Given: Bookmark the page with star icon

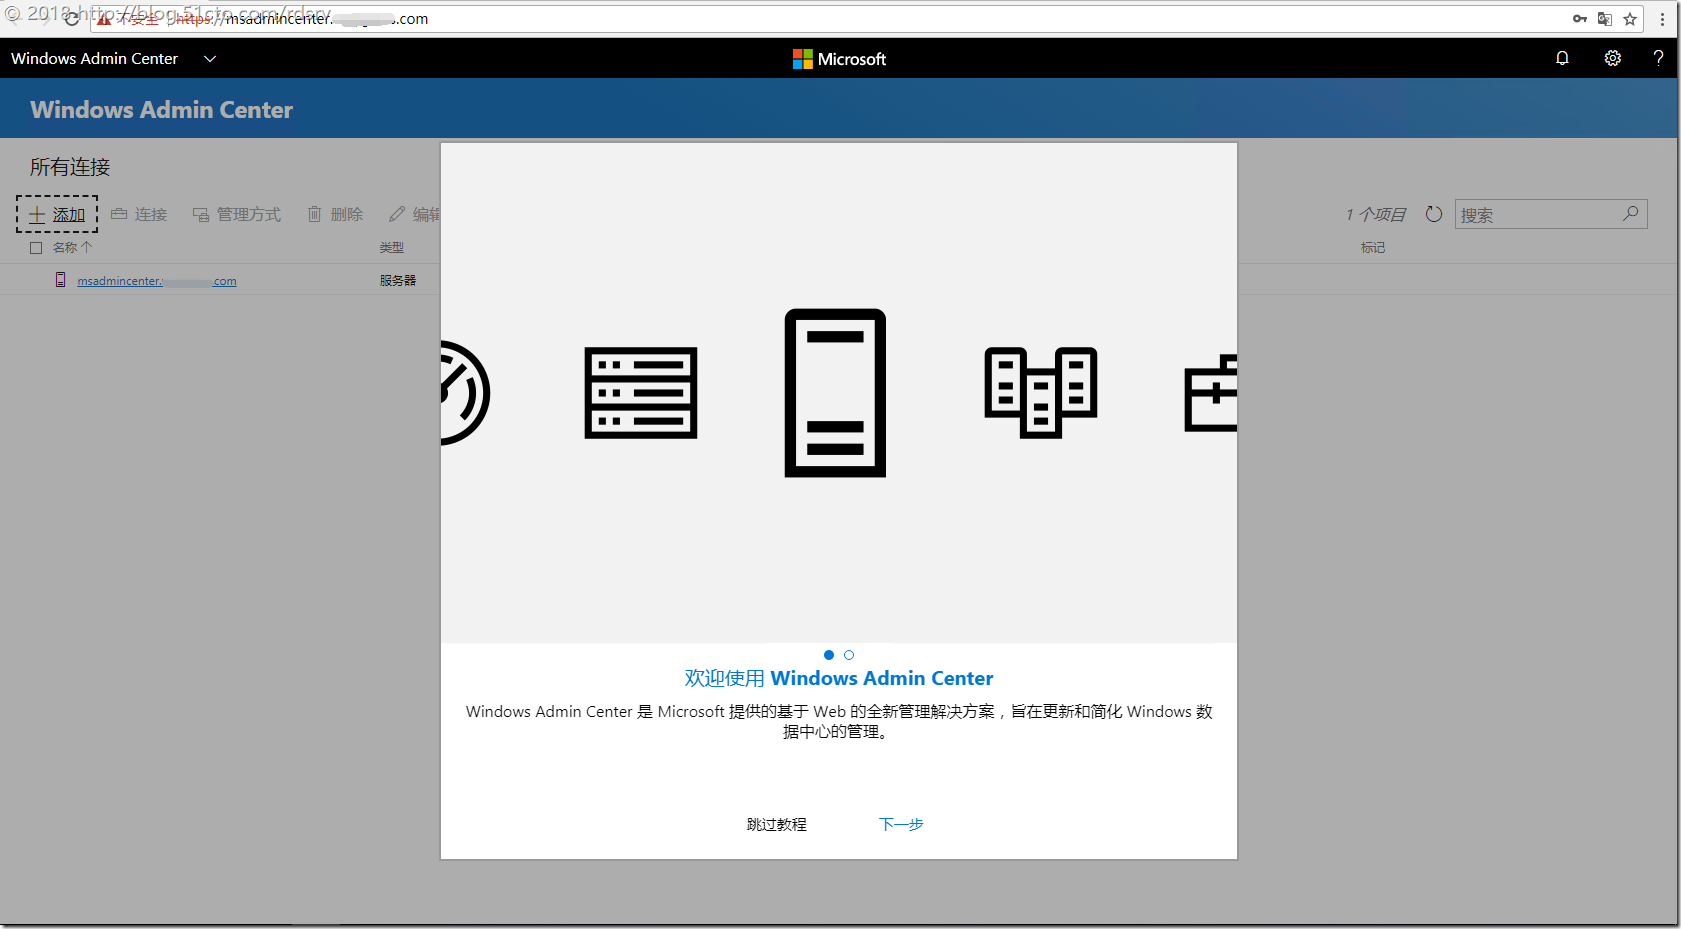Looking at the screenshot, I should click(x=1630, y=19).
